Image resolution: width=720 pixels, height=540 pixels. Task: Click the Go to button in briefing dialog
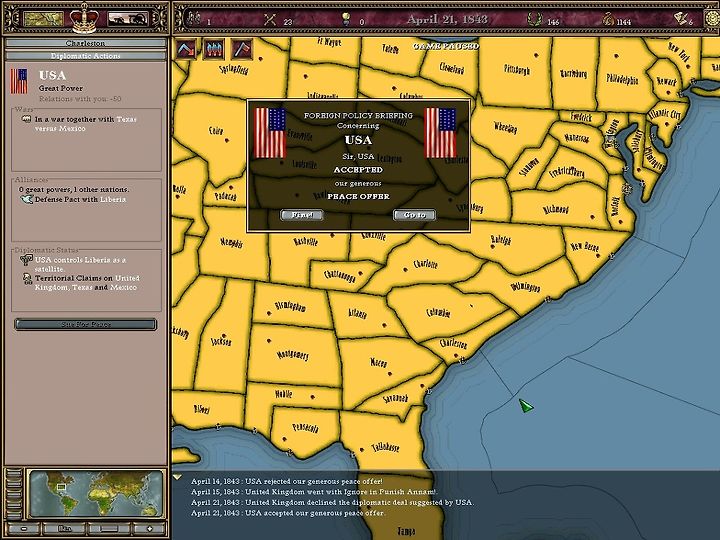[x=414, y=215]
